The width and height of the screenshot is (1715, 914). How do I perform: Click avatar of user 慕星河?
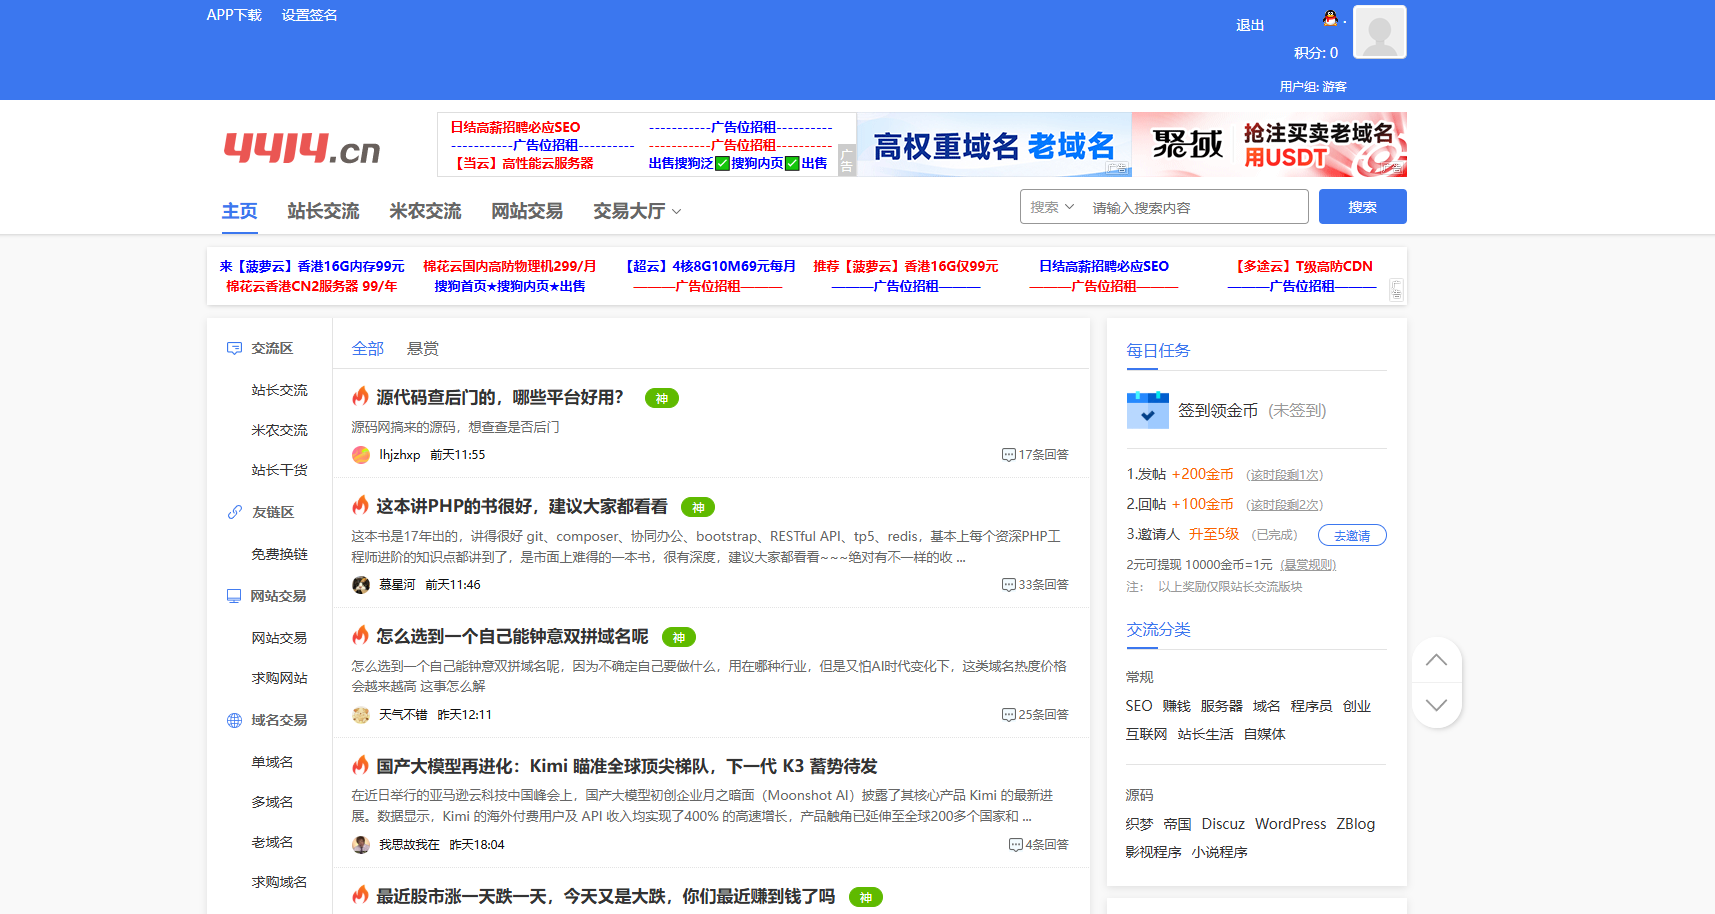tap(361, 585)
